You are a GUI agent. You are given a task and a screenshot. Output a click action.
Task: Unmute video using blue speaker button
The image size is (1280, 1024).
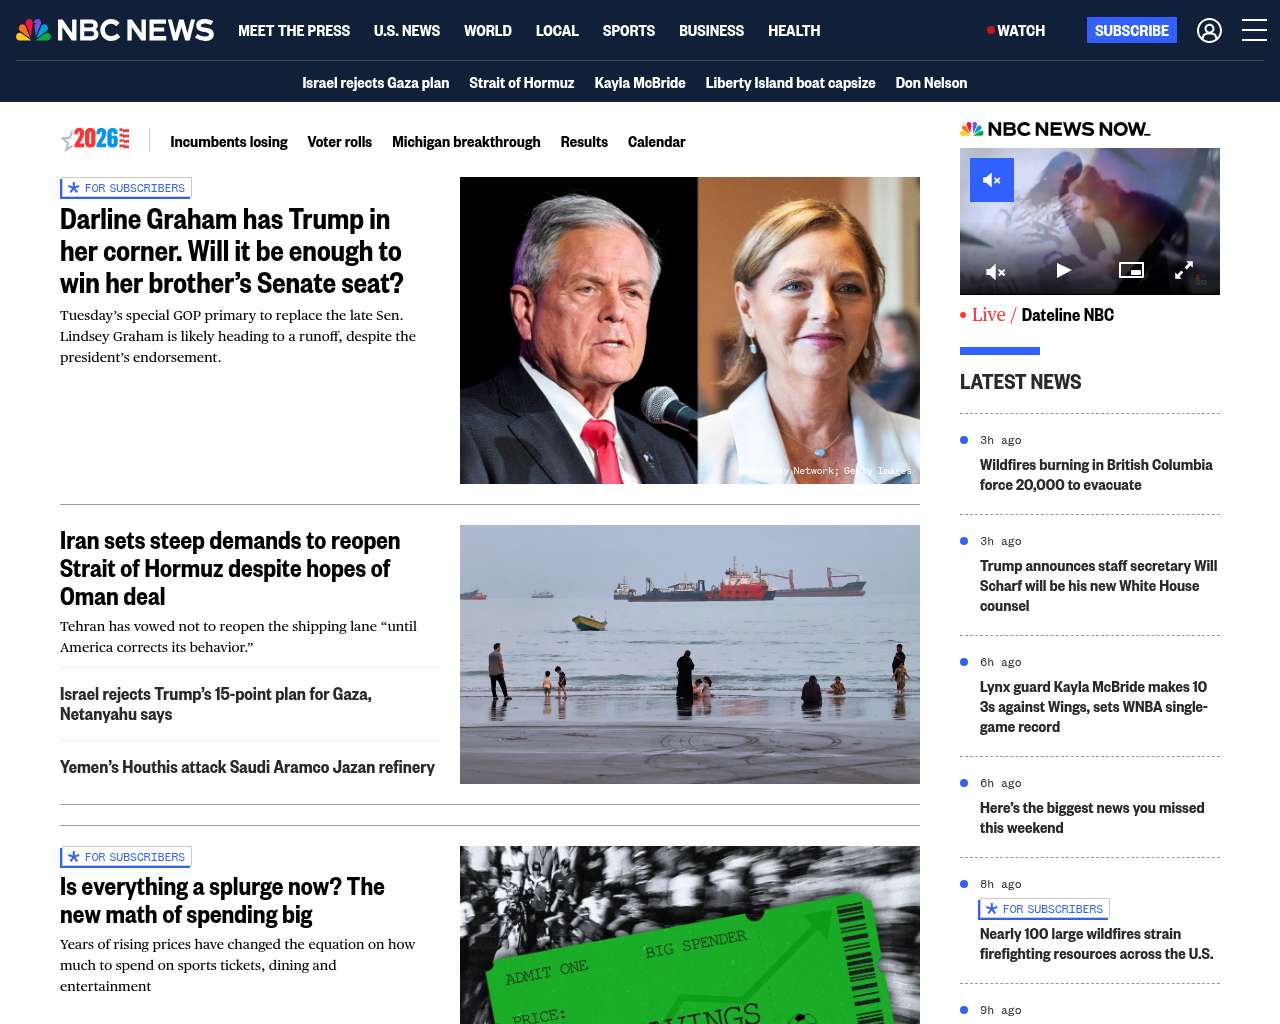[992, 180]
